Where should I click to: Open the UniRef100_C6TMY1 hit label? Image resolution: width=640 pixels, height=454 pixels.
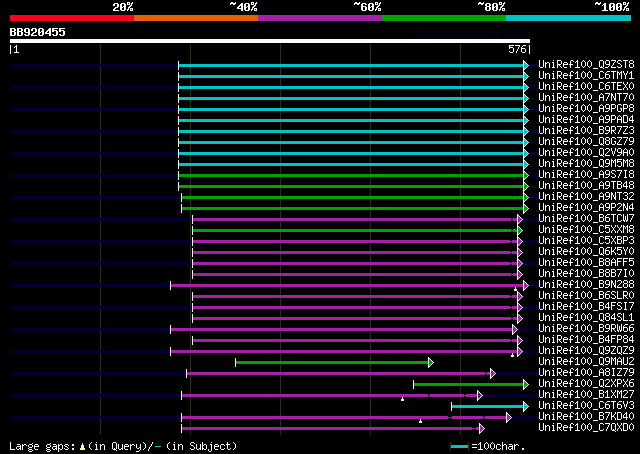point(586,76)
